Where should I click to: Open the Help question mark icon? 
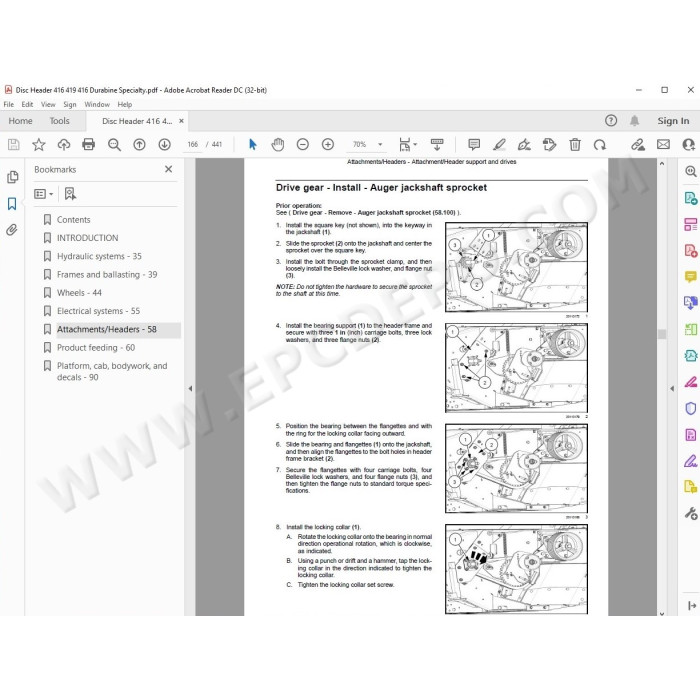[x=611, y=121]
